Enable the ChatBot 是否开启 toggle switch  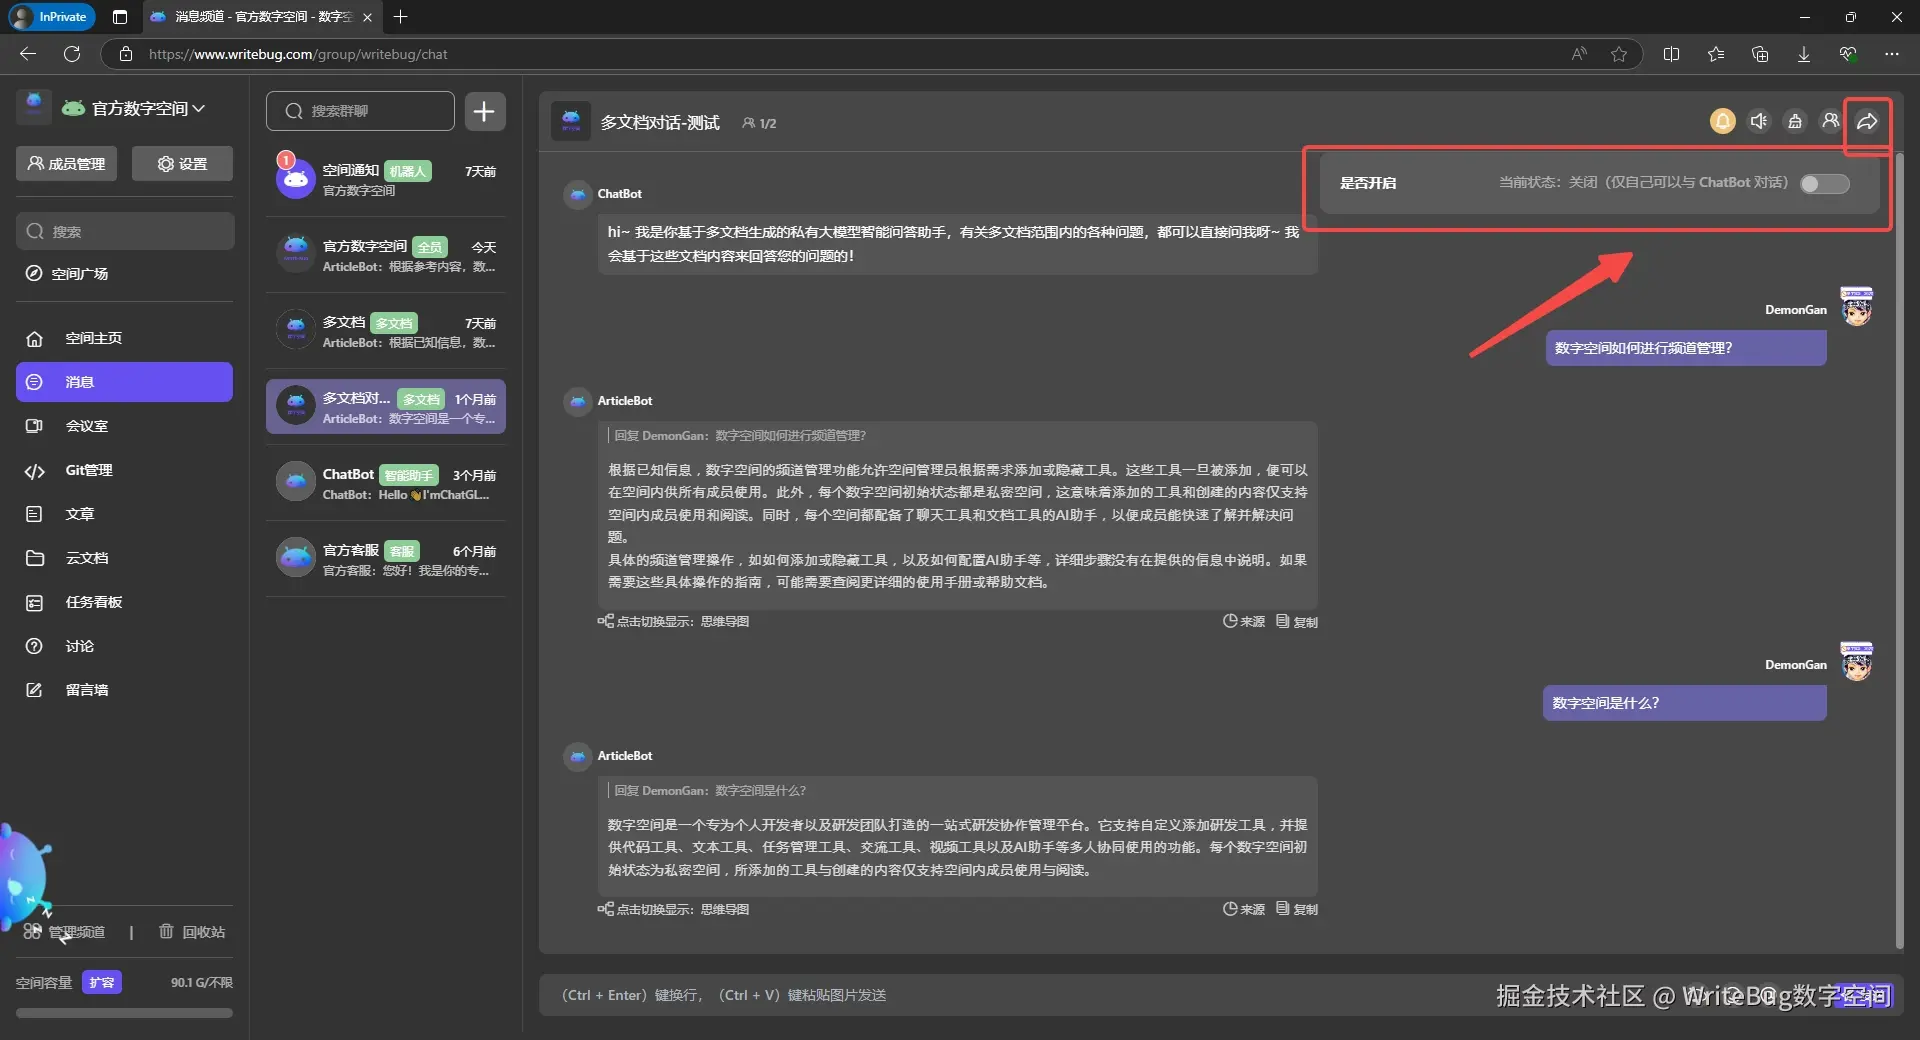point(1824,184)
